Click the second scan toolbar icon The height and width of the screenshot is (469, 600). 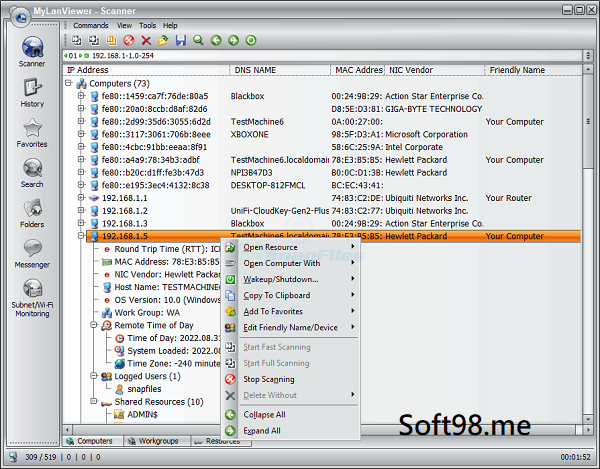tap(94, 40)
